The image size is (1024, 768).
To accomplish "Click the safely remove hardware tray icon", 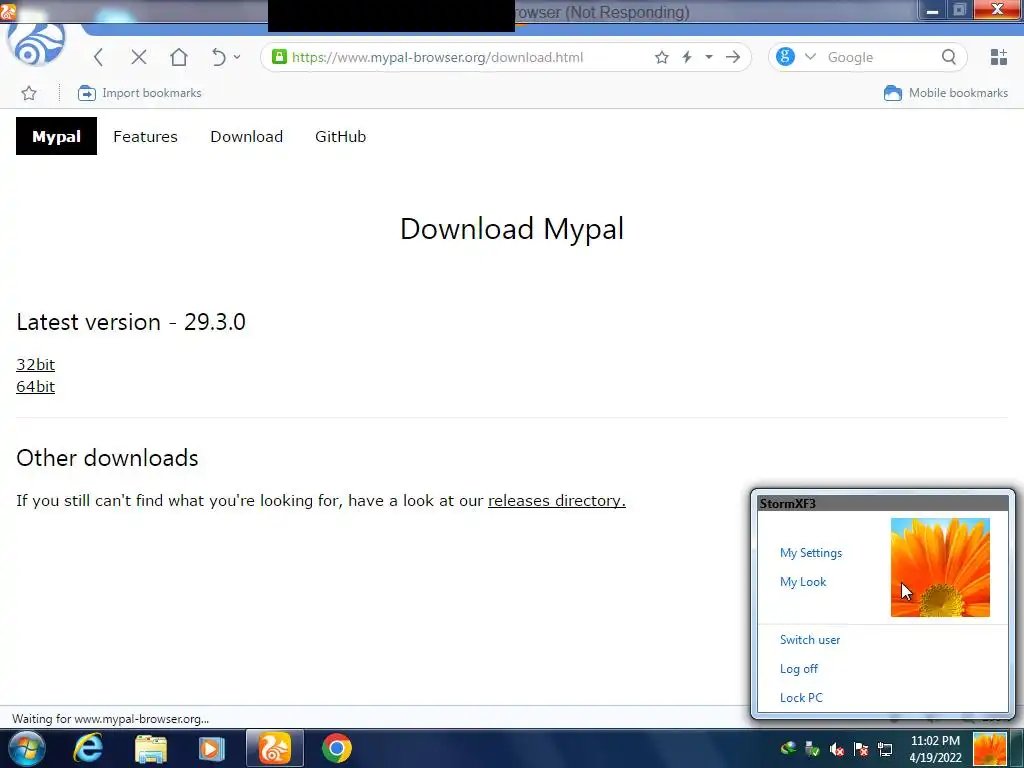I will point(812,749).
